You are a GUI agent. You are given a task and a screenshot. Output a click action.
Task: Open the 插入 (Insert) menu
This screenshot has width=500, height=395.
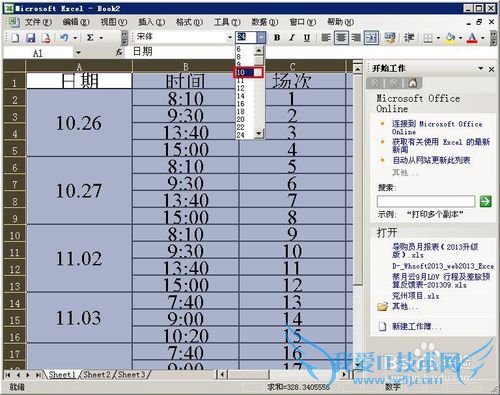point(152,22)
